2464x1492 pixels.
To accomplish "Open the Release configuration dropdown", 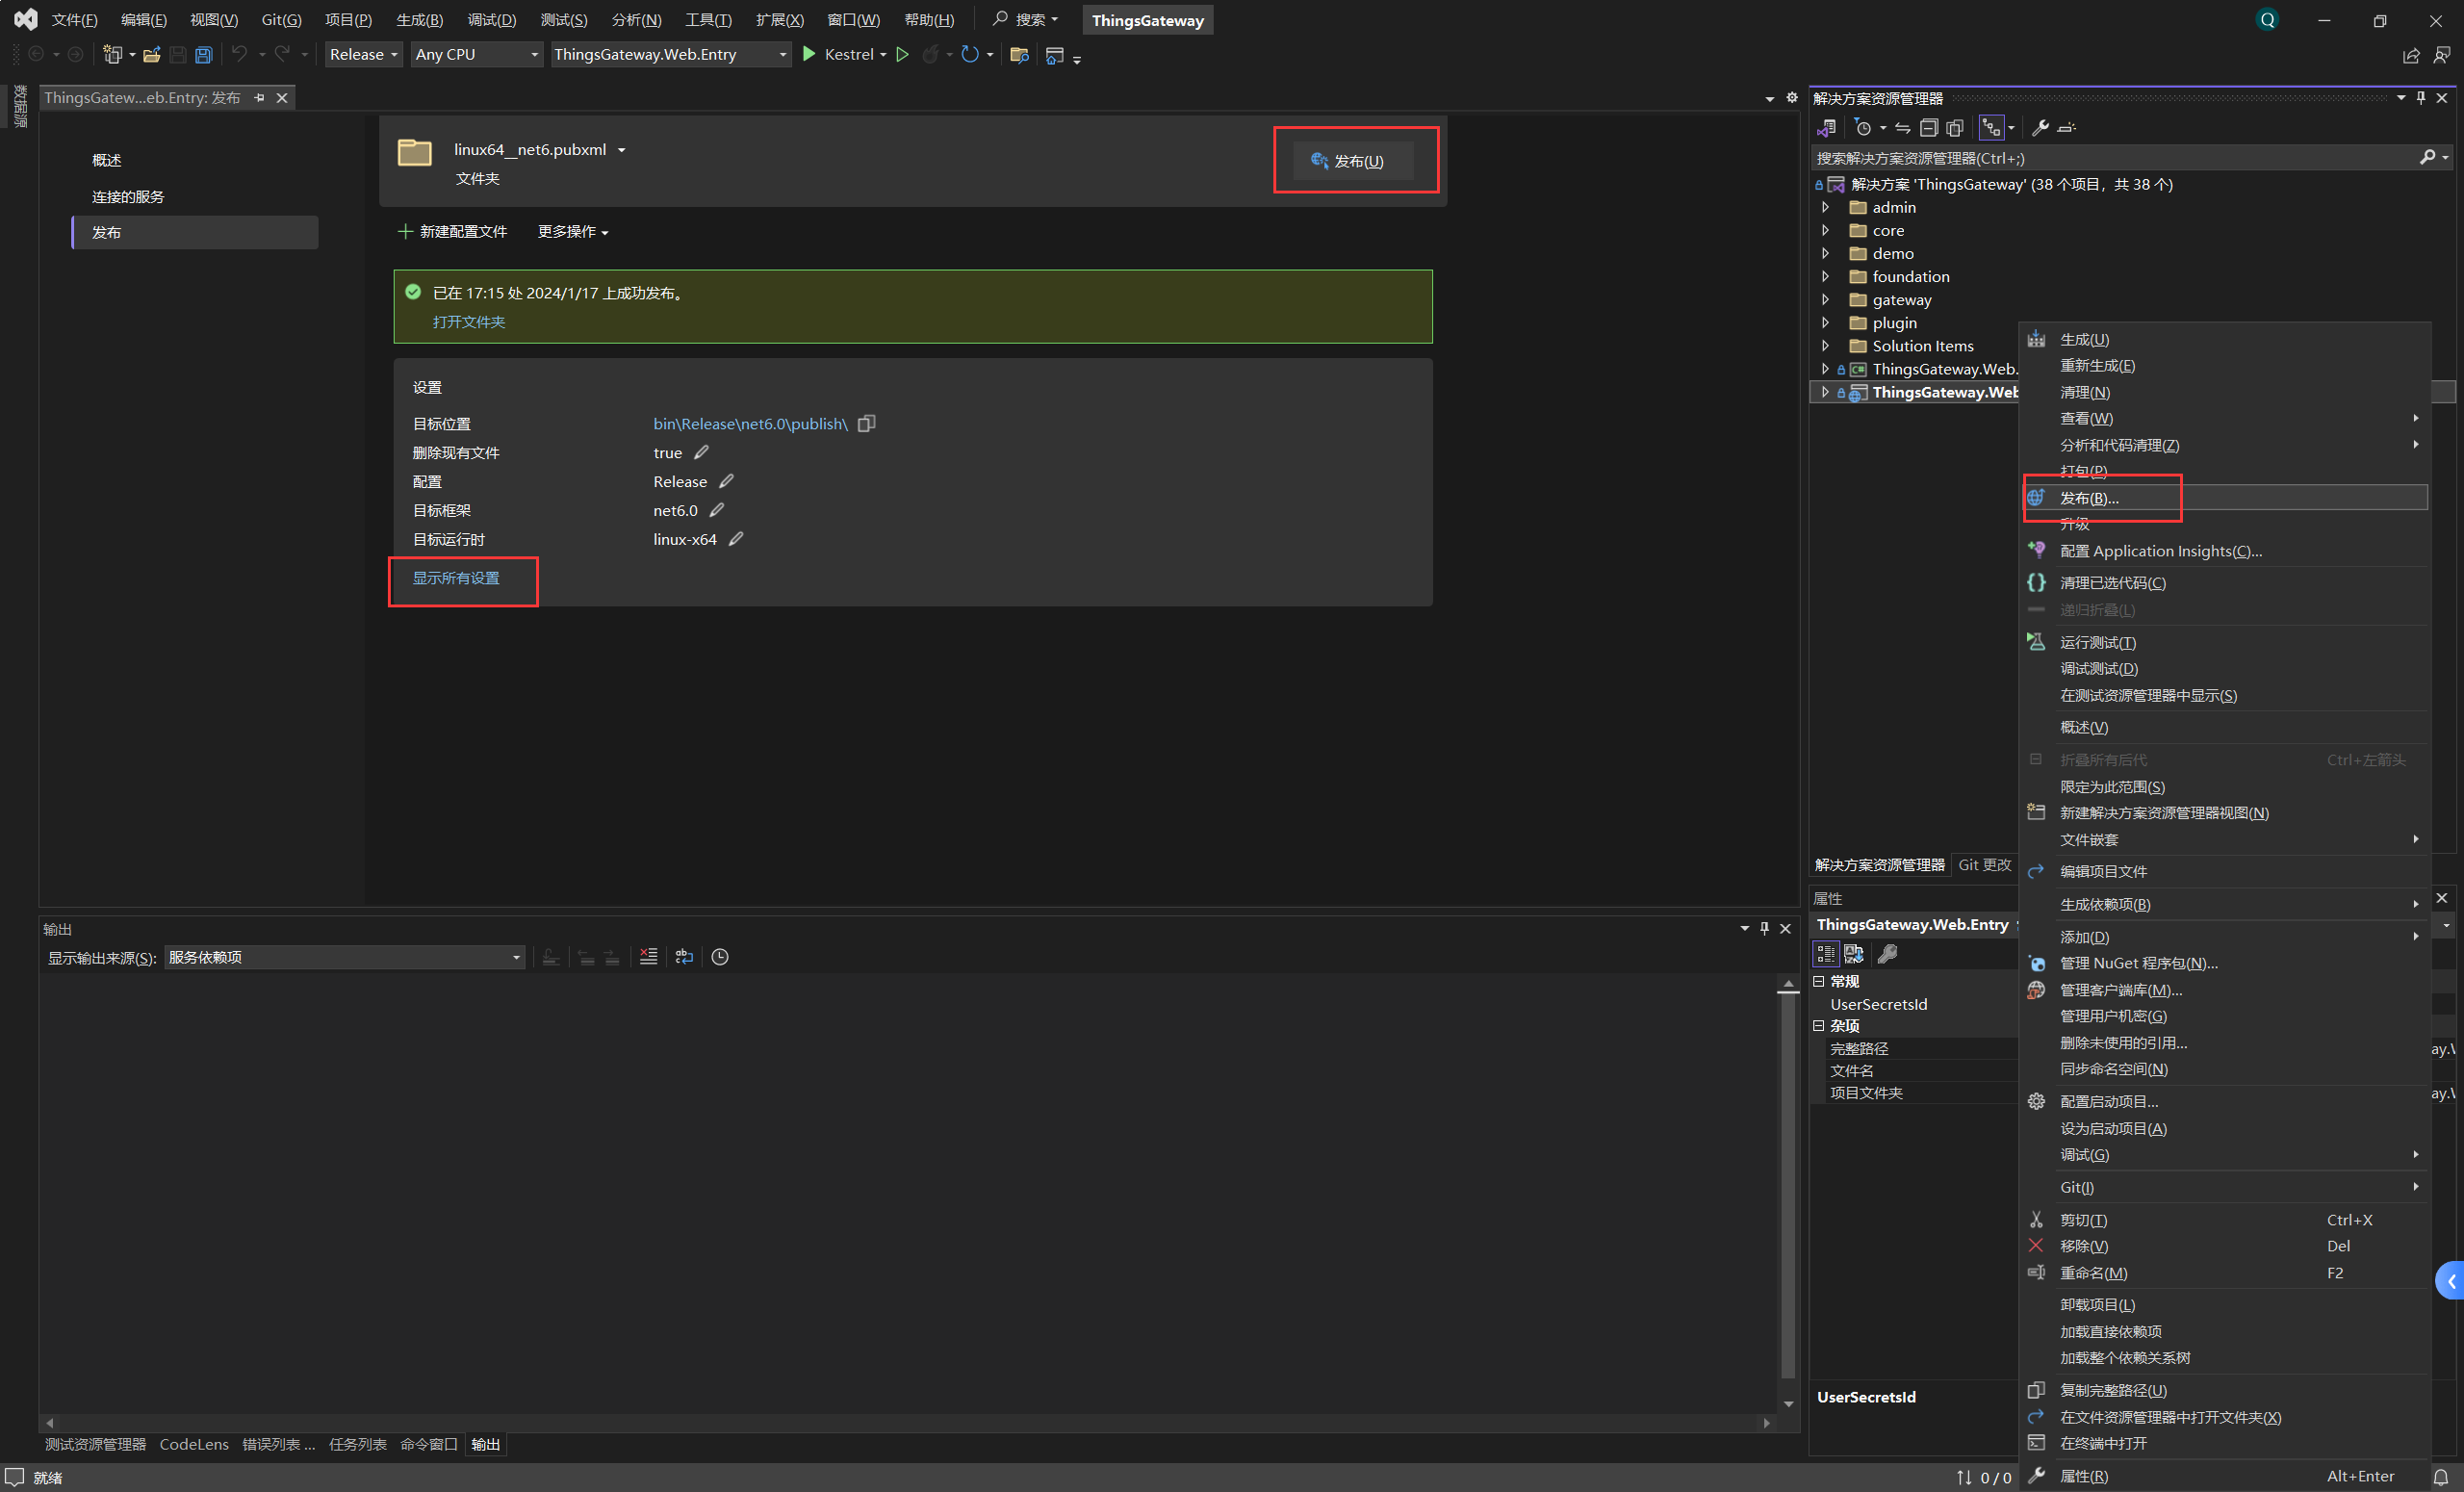I will pyautogui.click(x=364, y=55).
